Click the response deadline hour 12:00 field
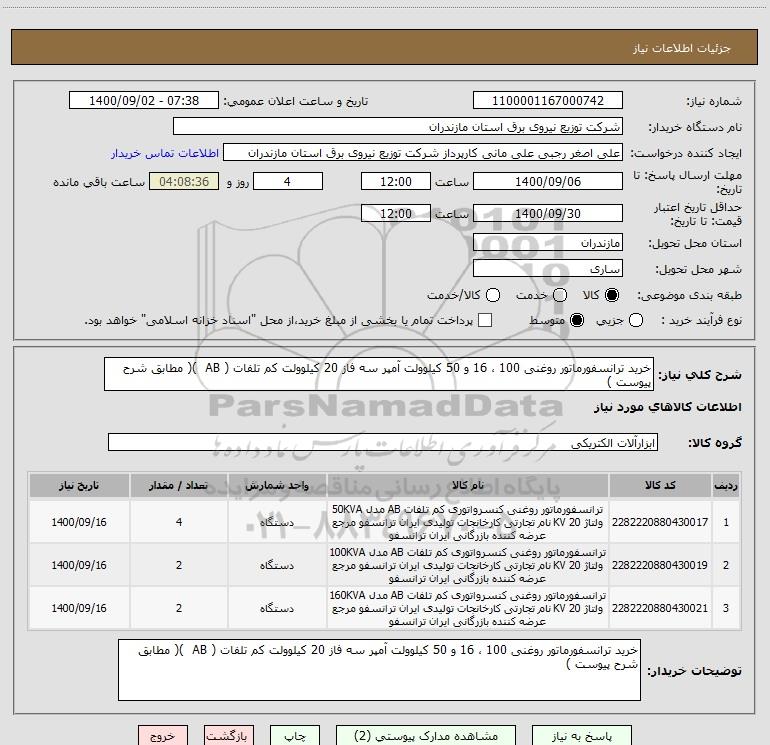The height and width of the screenshot is (745, 770). [x=396, y=181]
